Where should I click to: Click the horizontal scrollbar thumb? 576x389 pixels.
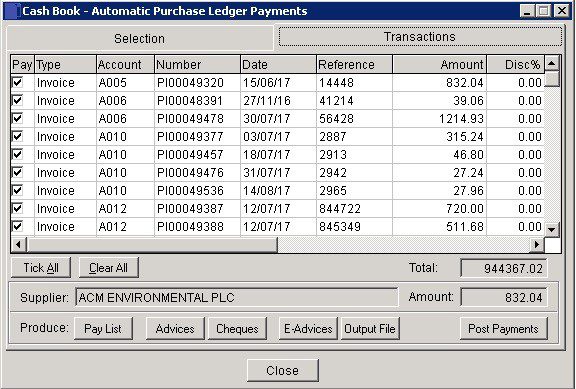(x=152, y=244)
